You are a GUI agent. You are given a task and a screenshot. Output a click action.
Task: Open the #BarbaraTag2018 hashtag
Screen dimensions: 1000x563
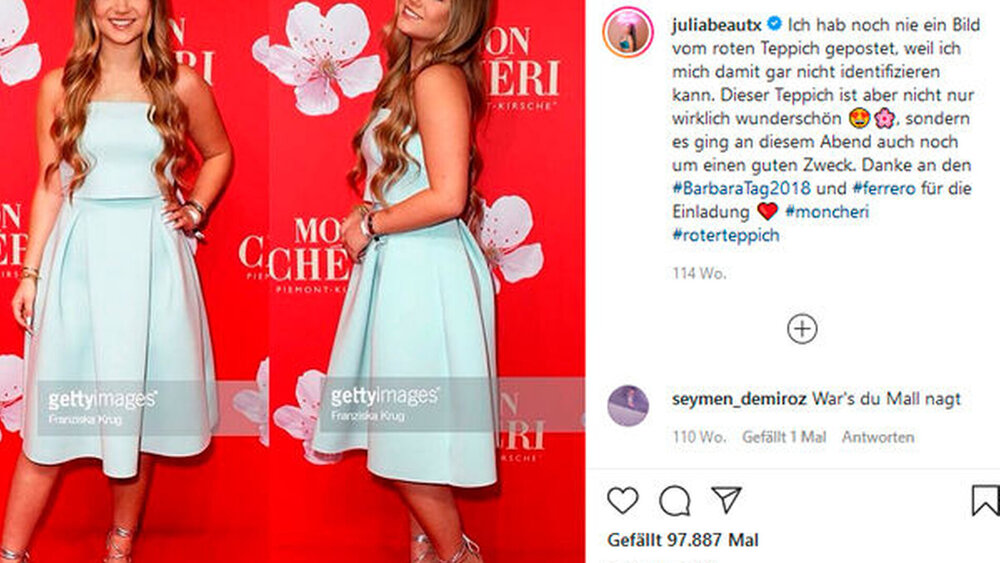(x=741, y=189)
